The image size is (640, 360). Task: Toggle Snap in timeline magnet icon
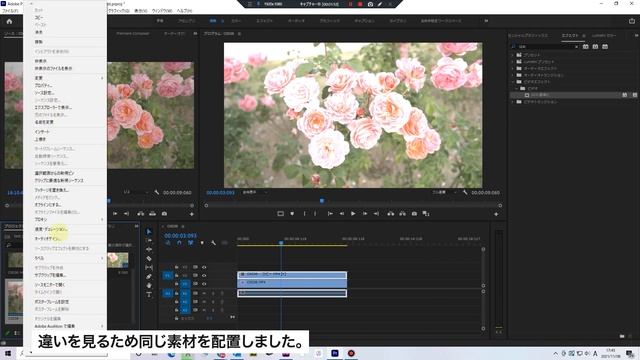tap(179, 243)
